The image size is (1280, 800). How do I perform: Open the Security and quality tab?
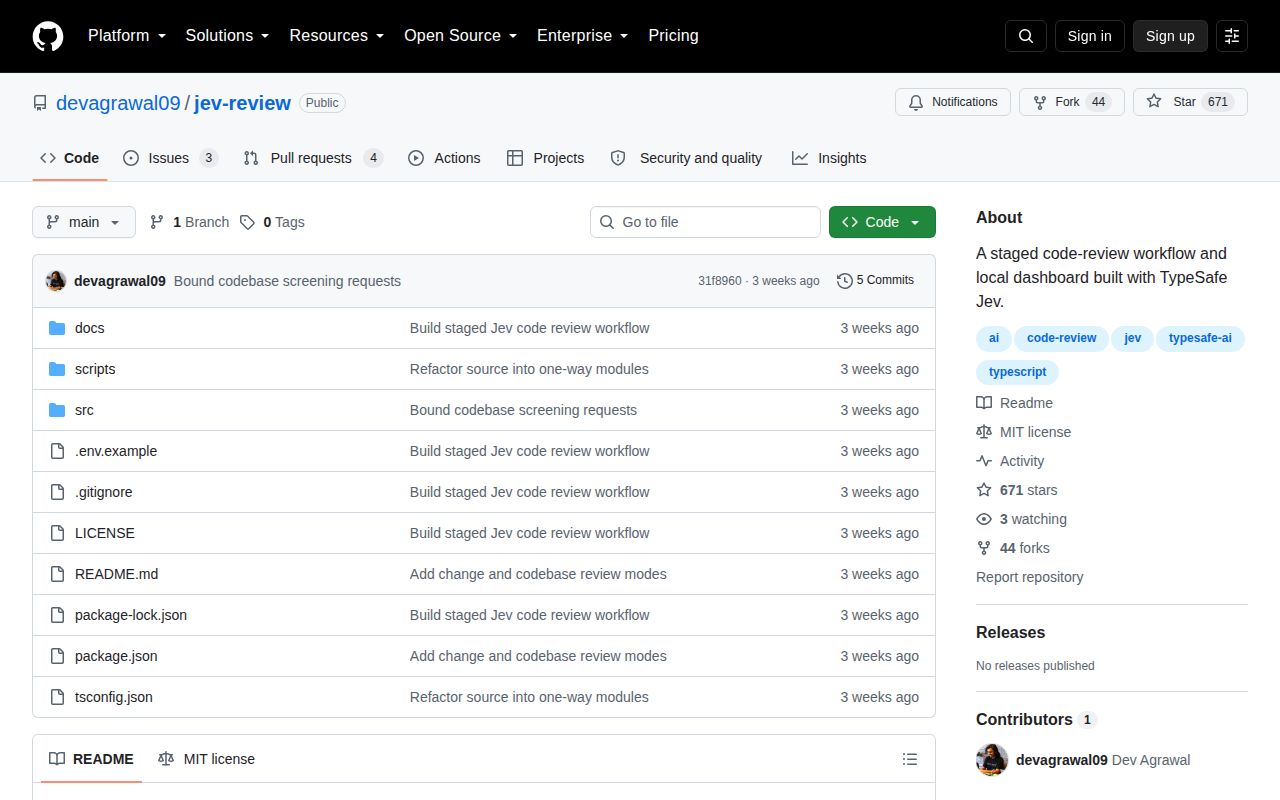pyautogui.click(x=687, y=158)
